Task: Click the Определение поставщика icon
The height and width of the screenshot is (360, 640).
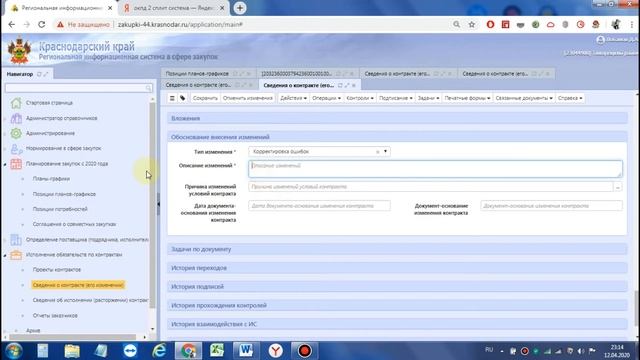Action: [x=16, y=240]
